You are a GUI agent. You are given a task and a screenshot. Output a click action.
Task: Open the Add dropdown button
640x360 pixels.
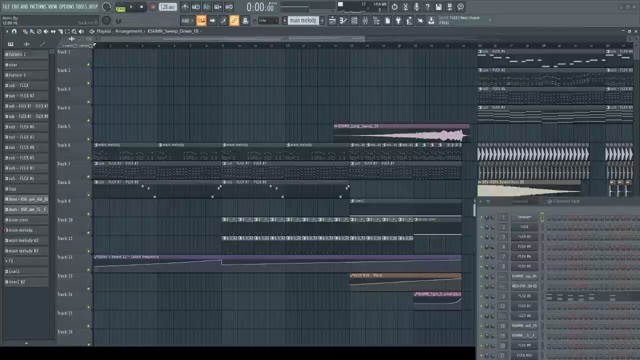pyautogui.click(x=187, y=20)
